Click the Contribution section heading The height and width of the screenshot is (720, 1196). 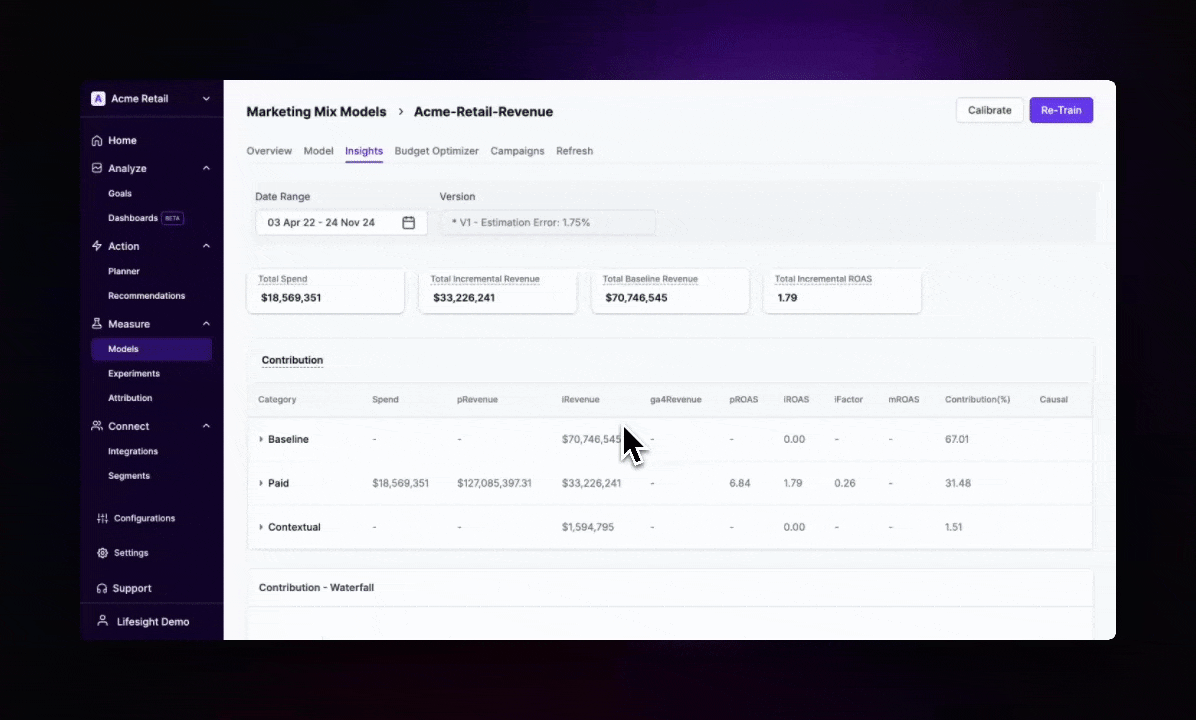click(x=292, y=360)
